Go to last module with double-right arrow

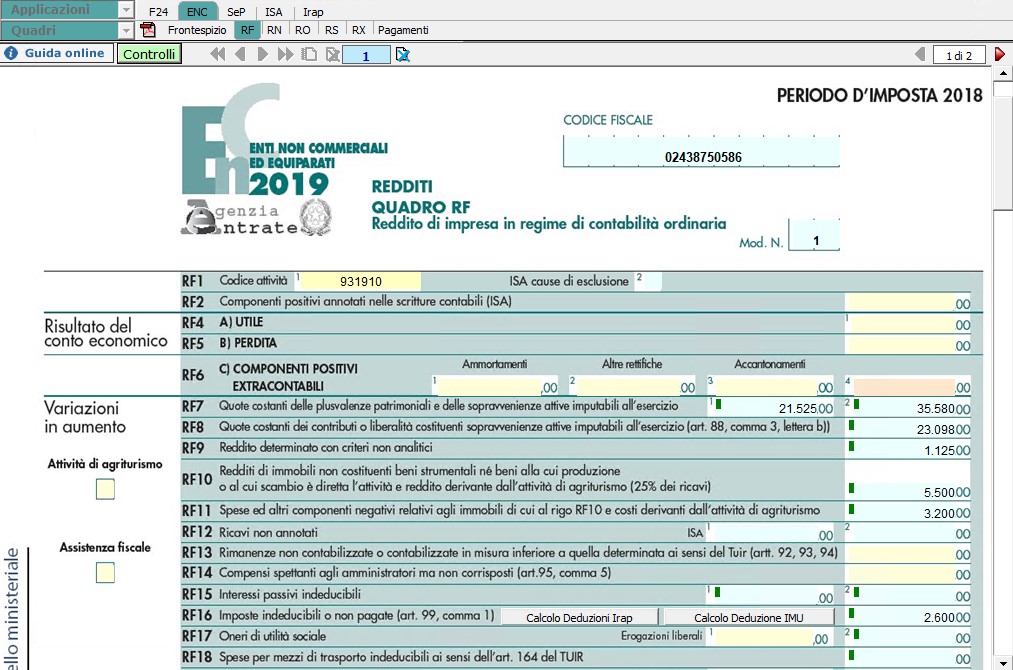pyautogui.click(x=285, y=55)
